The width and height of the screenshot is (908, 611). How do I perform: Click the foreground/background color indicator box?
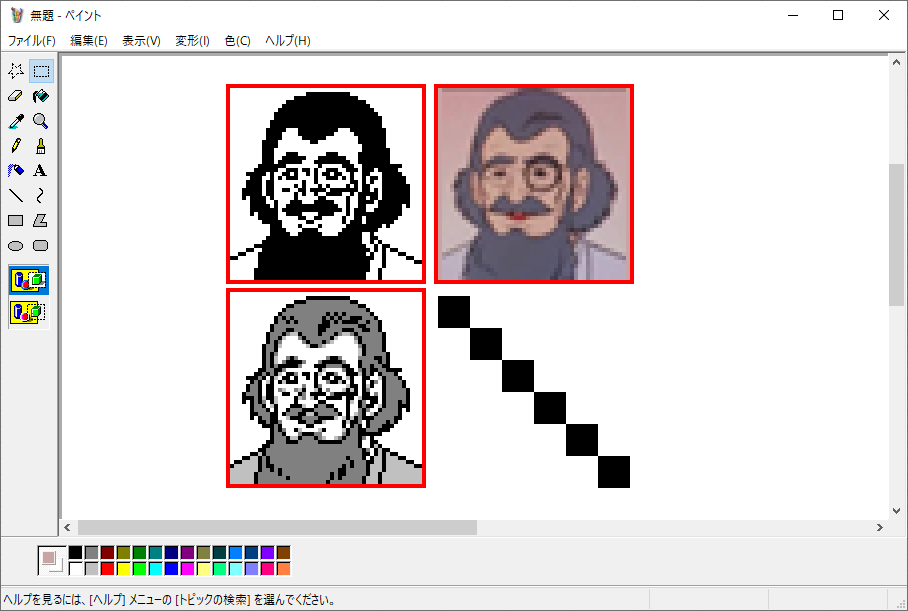[x=52, y=561]
